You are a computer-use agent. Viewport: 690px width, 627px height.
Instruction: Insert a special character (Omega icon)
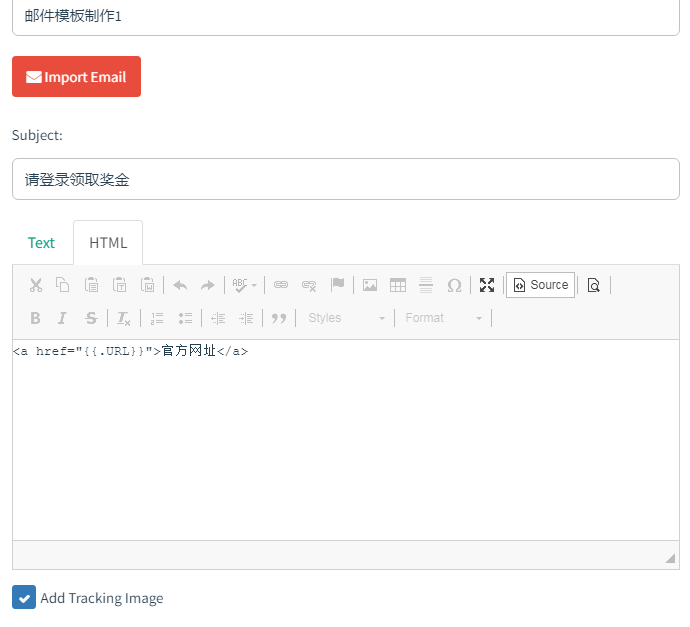point(454,285)
